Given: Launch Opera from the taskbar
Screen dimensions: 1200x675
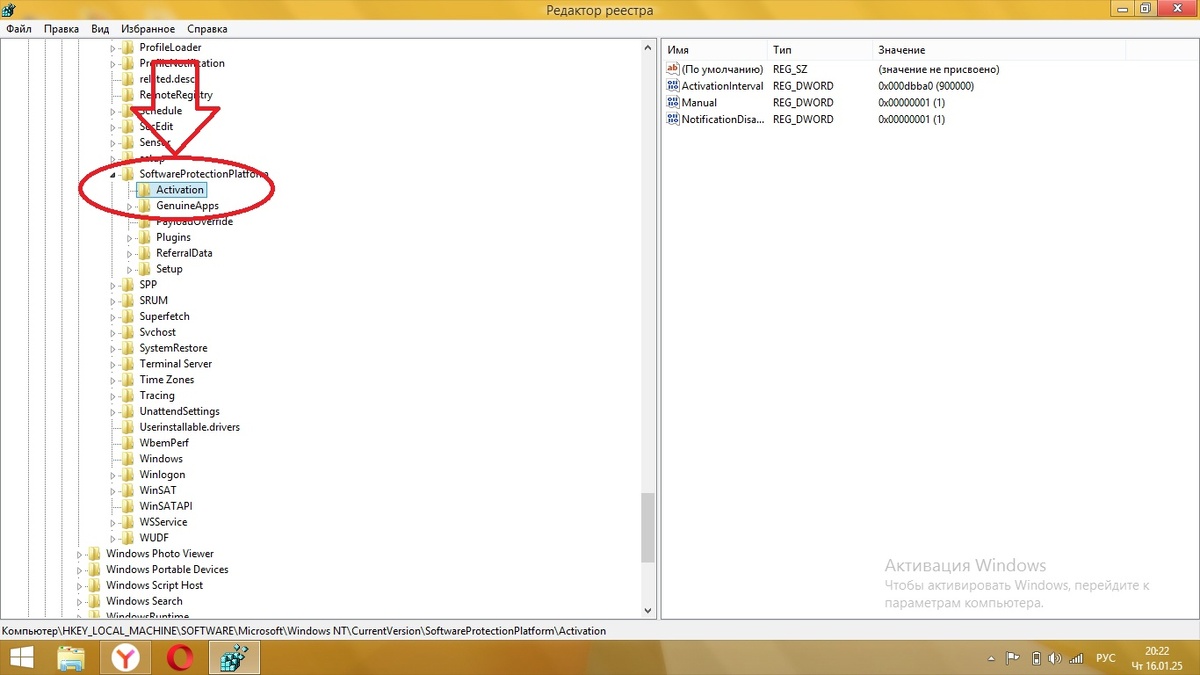Looking at the screenshot, I should coord(180,657).
